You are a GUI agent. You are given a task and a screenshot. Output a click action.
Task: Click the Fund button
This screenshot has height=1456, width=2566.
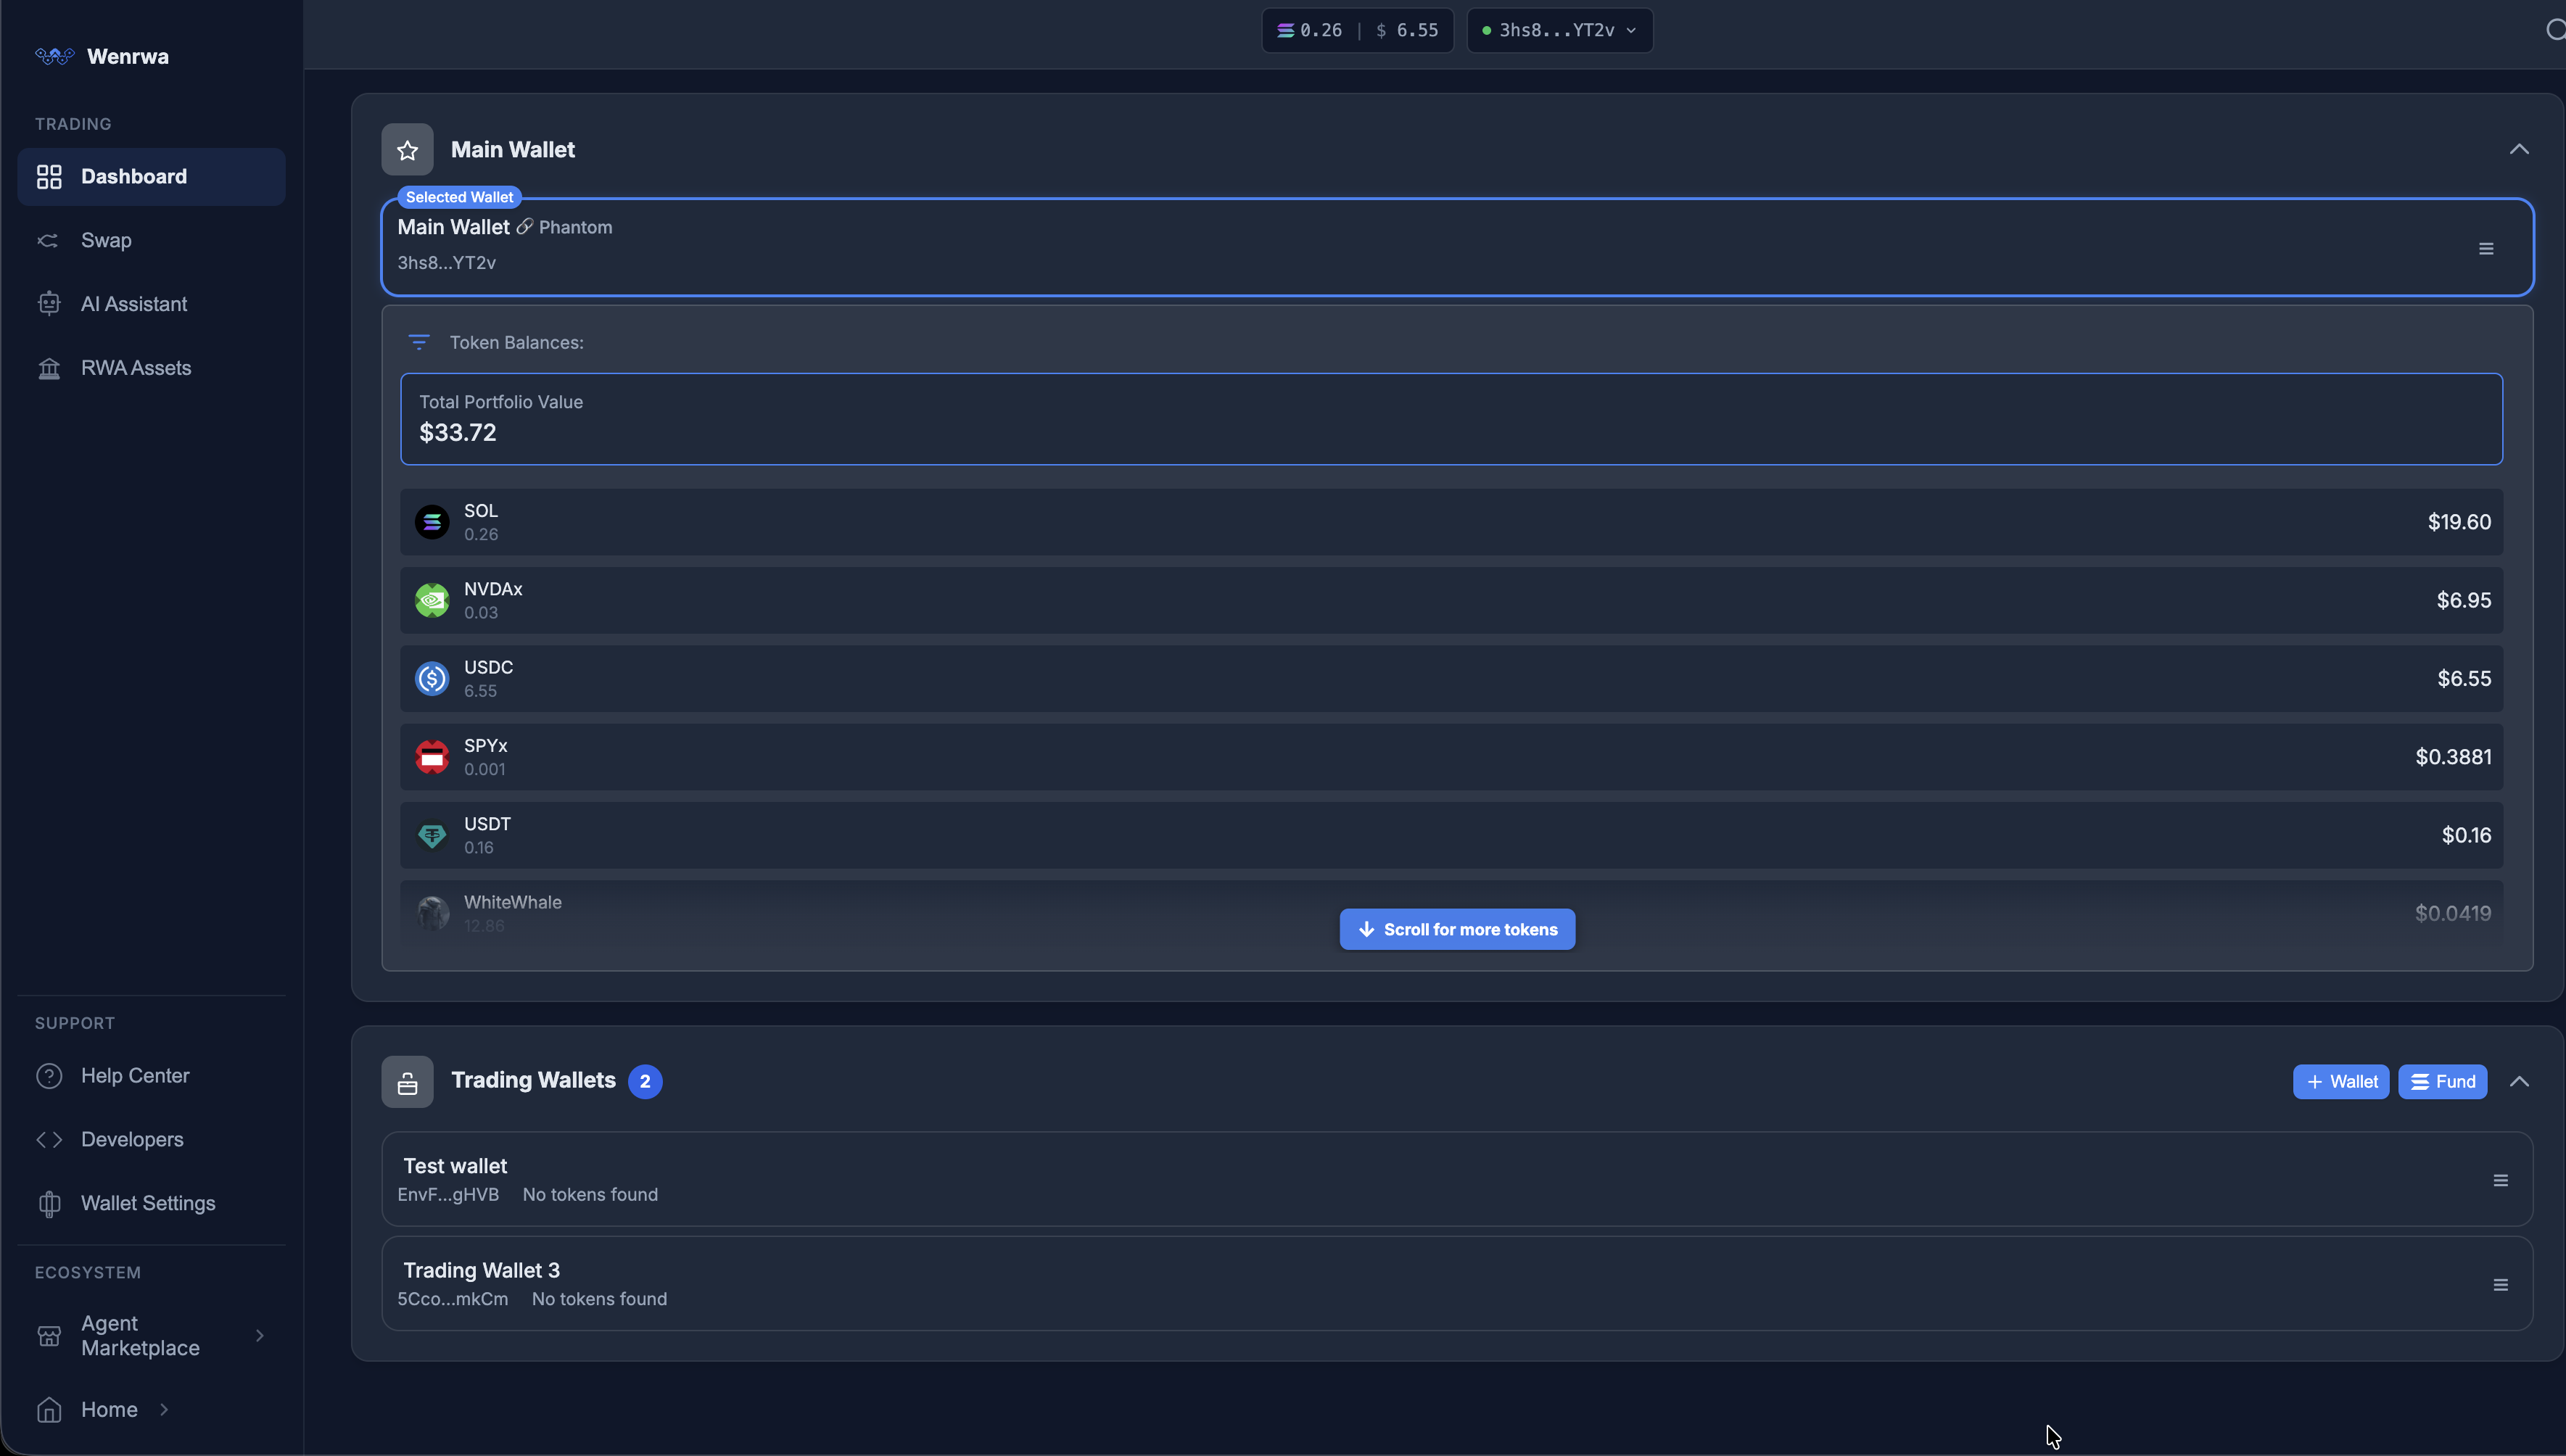coord(2442,1082)
